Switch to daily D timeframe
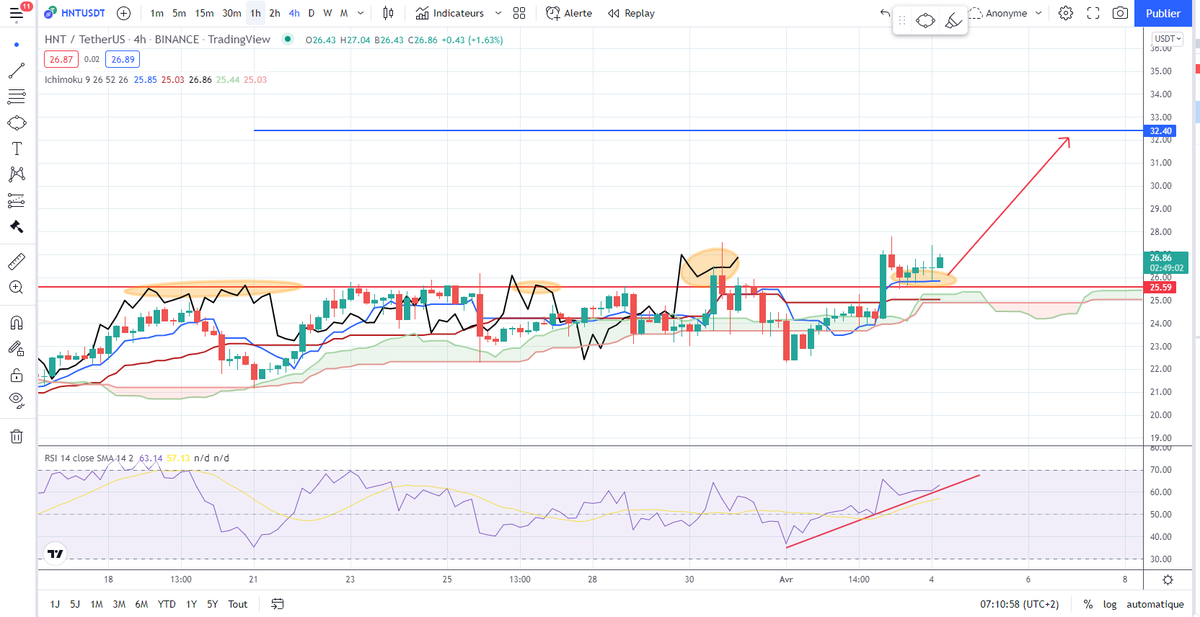Viewport: 1200px width, 617px height. (x=311, y=14)
